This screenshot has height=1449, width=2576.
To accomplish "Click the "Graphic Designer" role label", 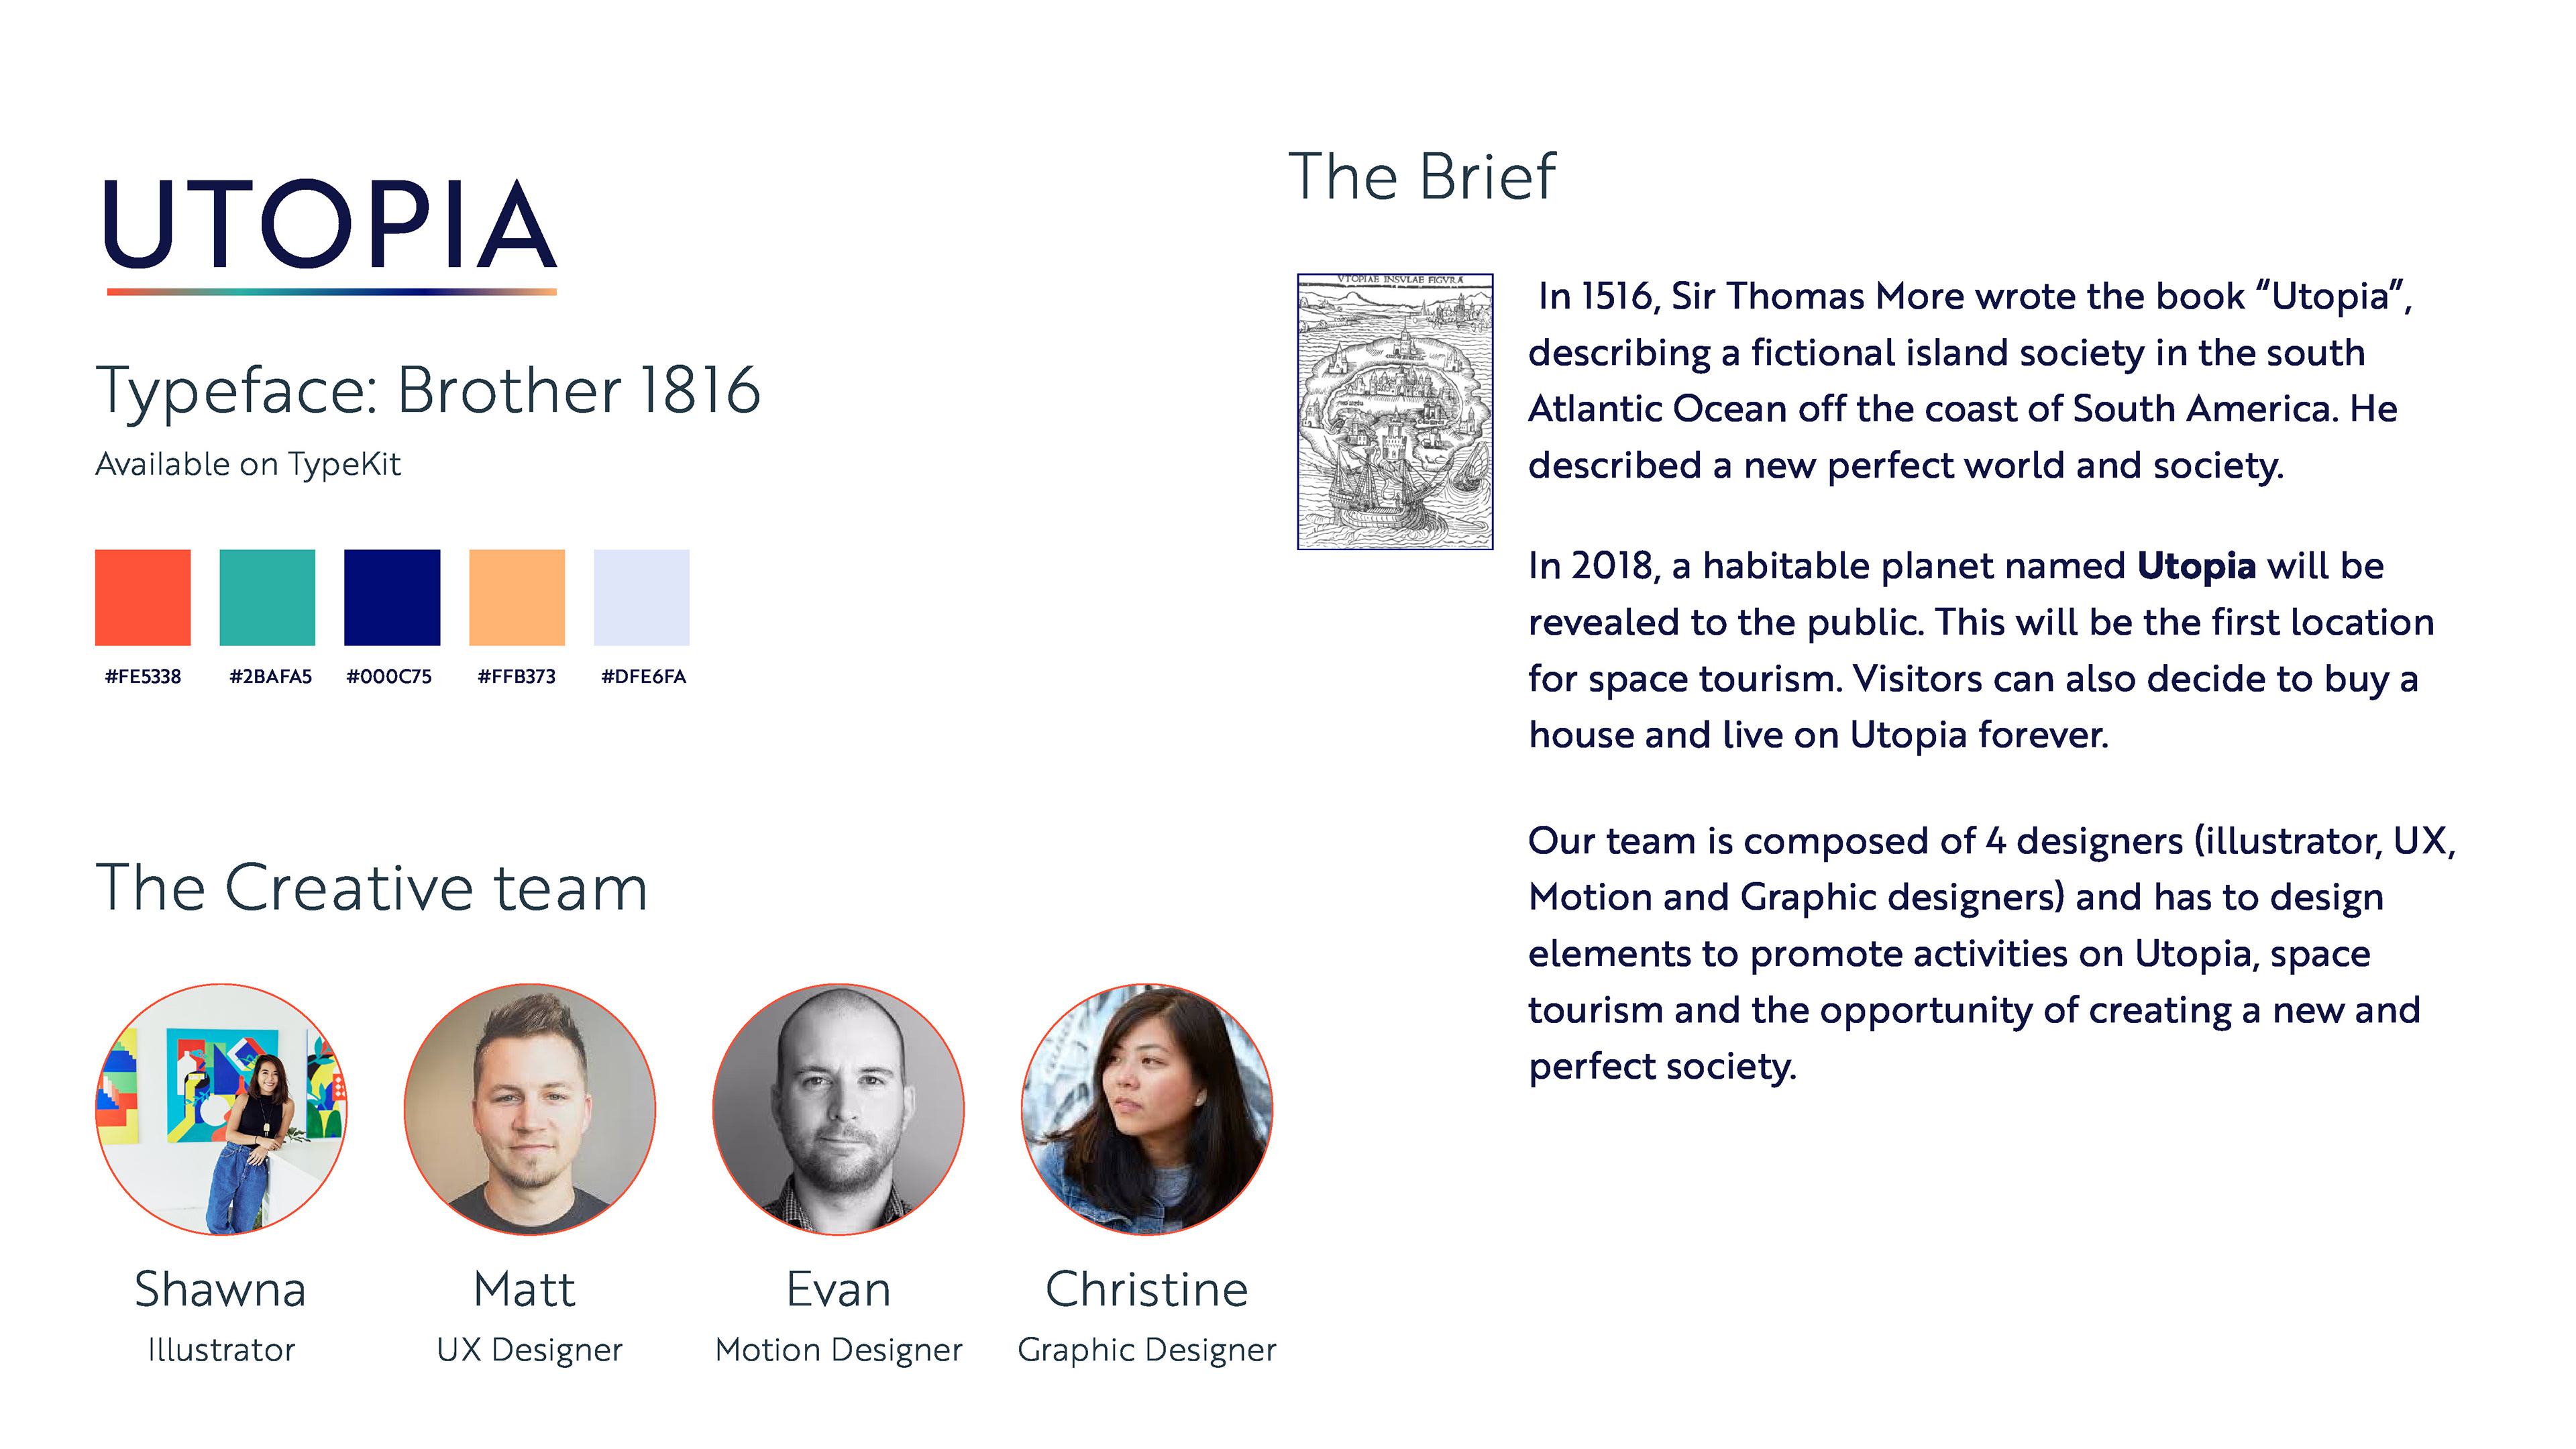I will pyautogui.click(x=1147, y=1350).
